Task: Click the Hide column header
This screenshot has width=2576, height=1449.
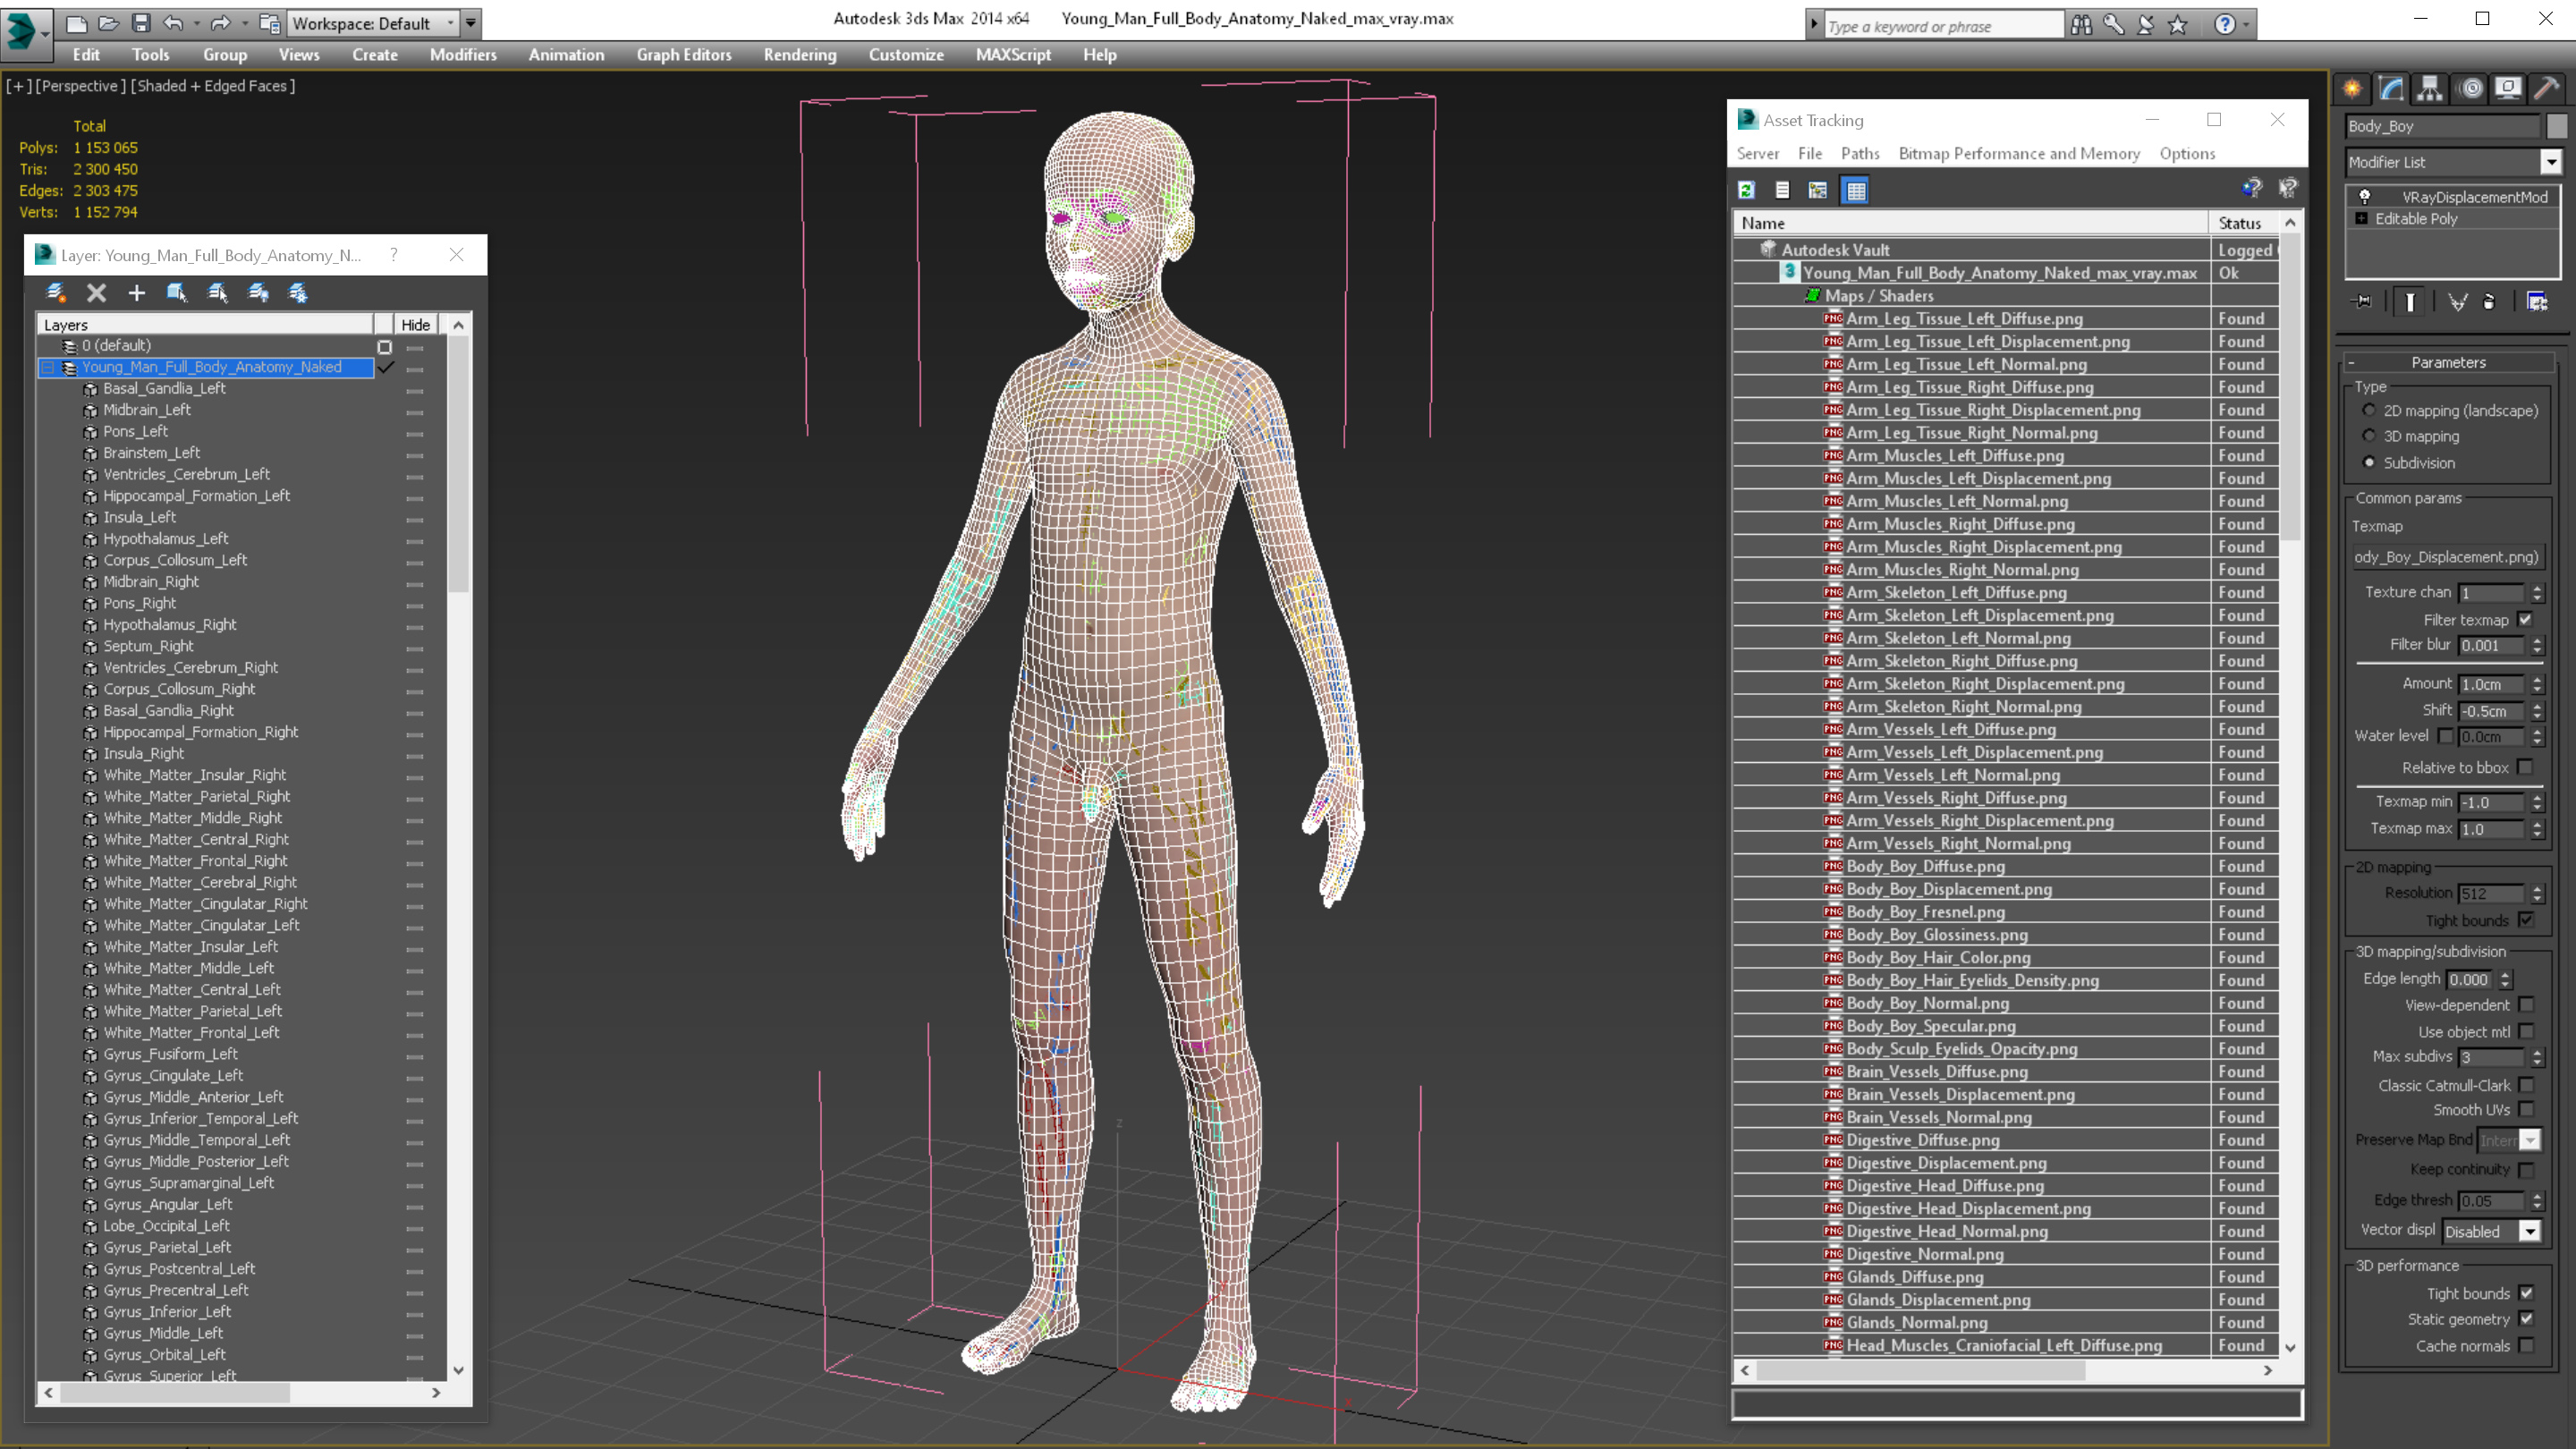Action: coord(415,325)
